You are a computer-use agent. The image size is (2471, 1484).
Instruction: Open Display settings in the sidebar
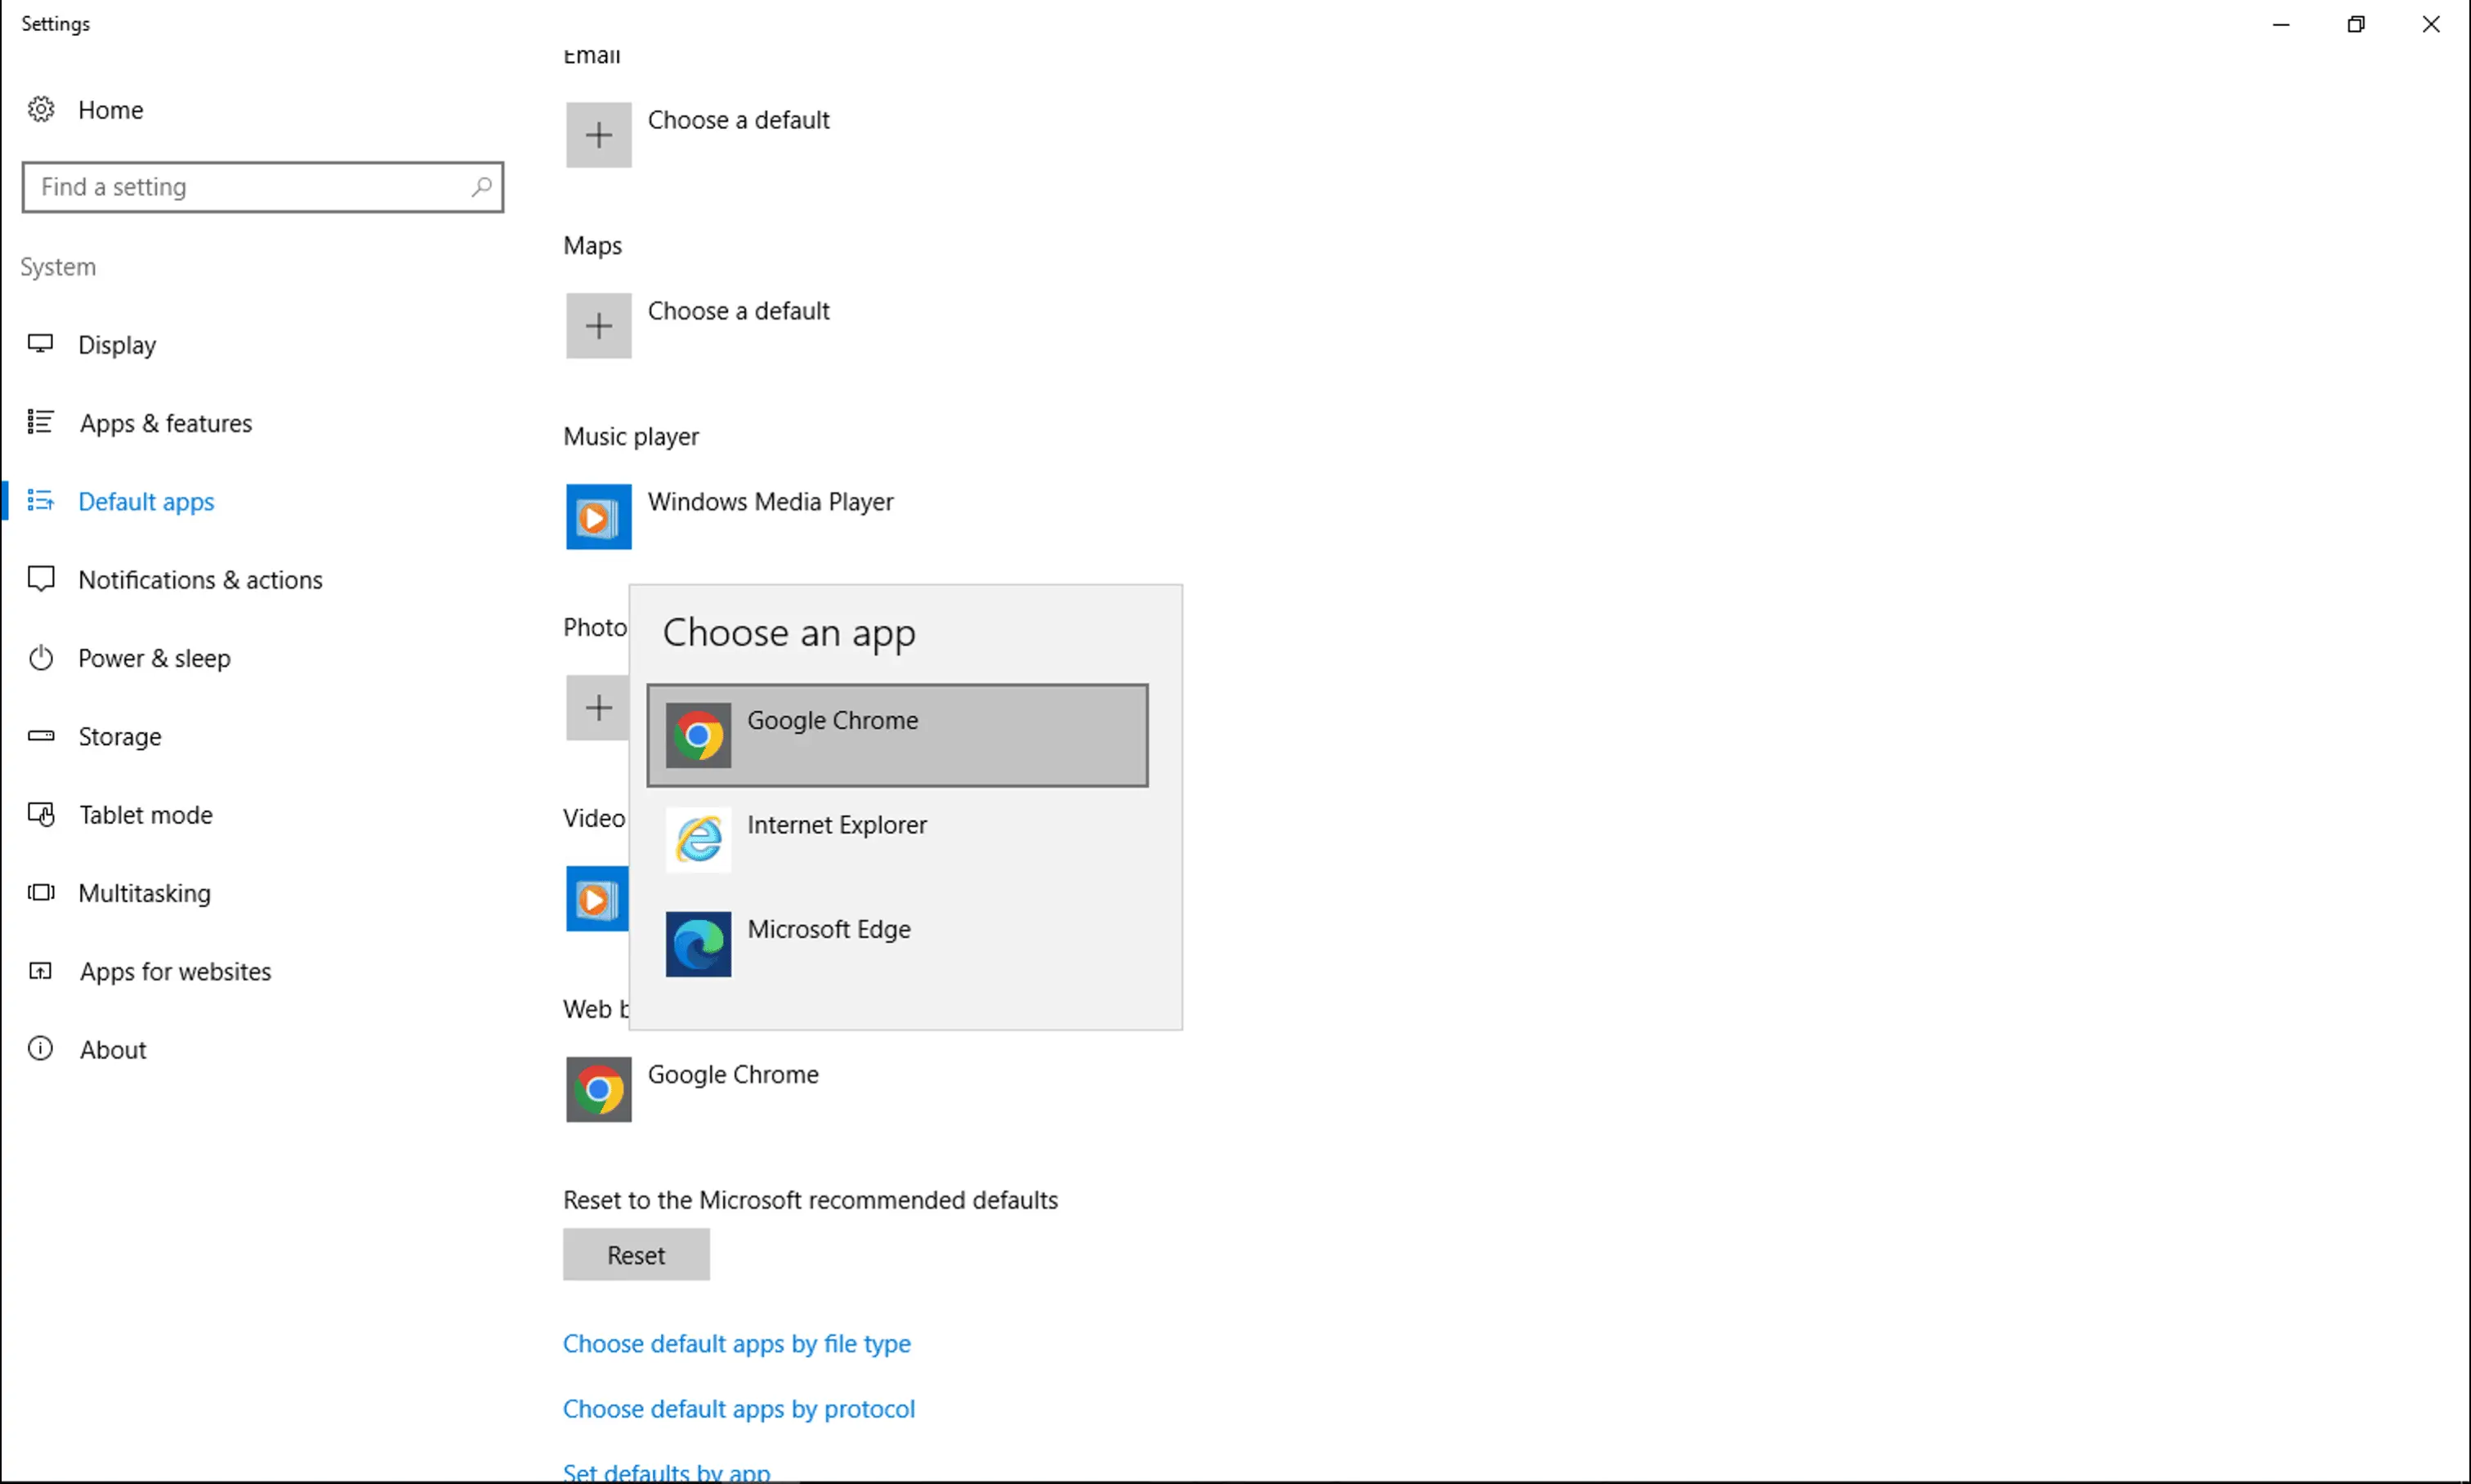click(x=118, y=344)
